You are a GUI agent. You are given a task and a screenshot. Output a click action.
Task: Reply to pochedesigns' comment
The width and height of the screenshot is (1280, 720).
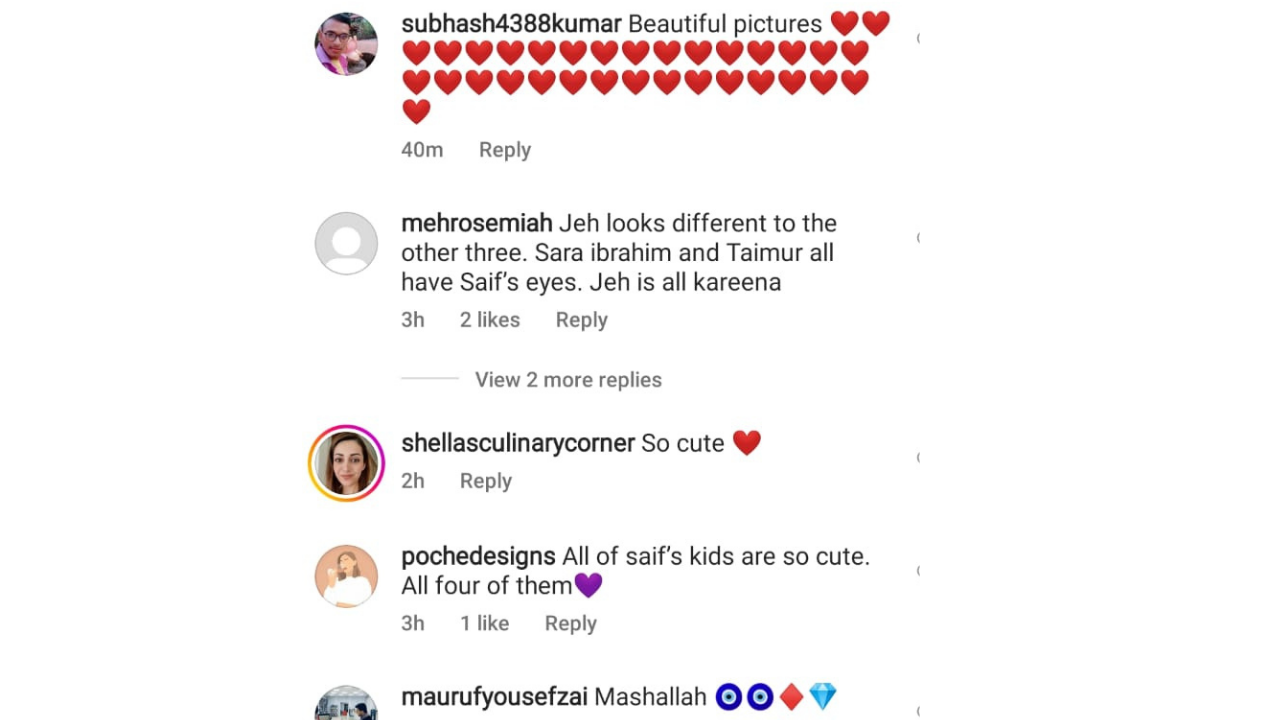pyautogui.click(x=570, y=623)
